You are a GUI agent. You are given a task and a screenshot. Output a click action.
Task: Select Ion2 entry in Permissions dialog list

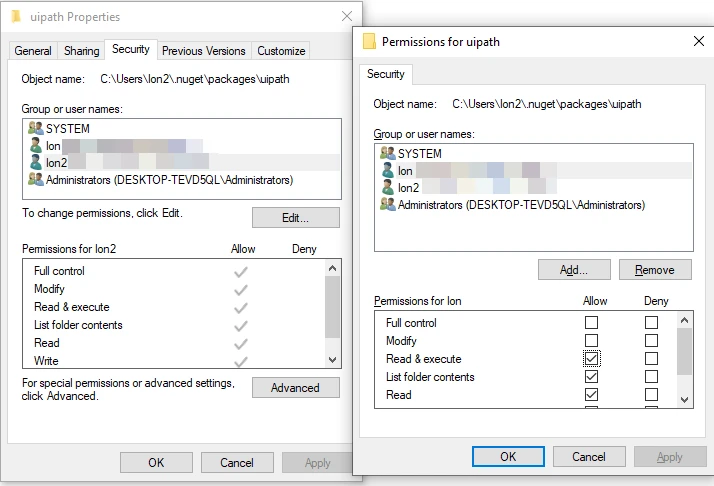(534, 188)
